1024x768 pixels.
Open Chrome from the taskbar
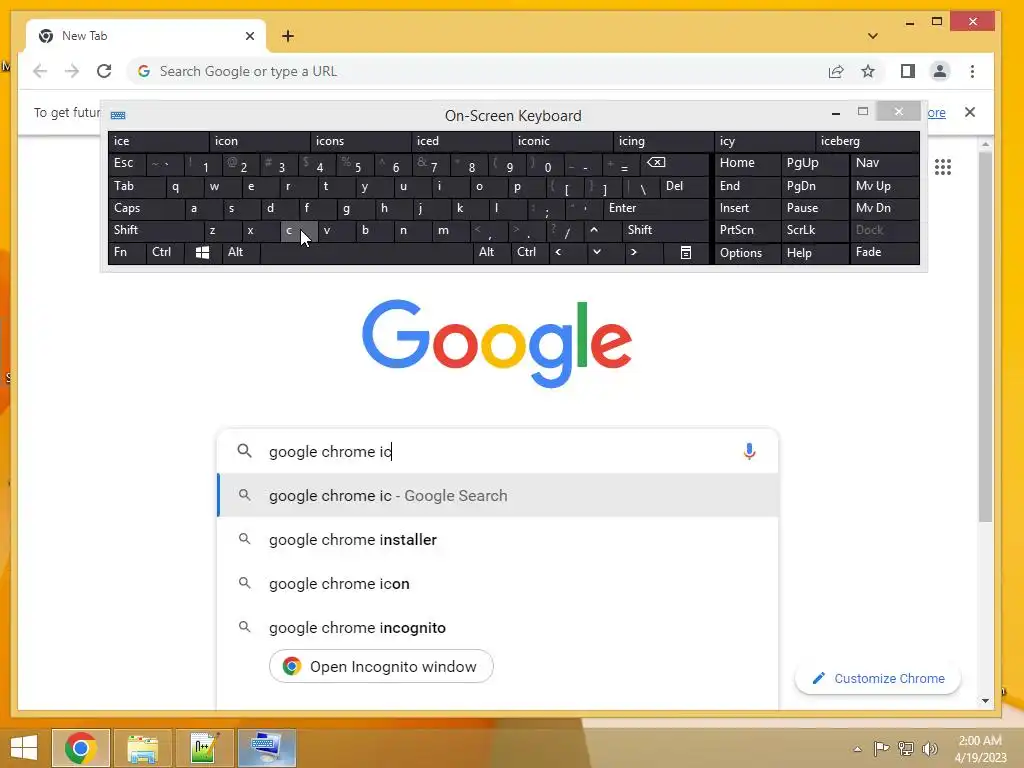[80, 748]
